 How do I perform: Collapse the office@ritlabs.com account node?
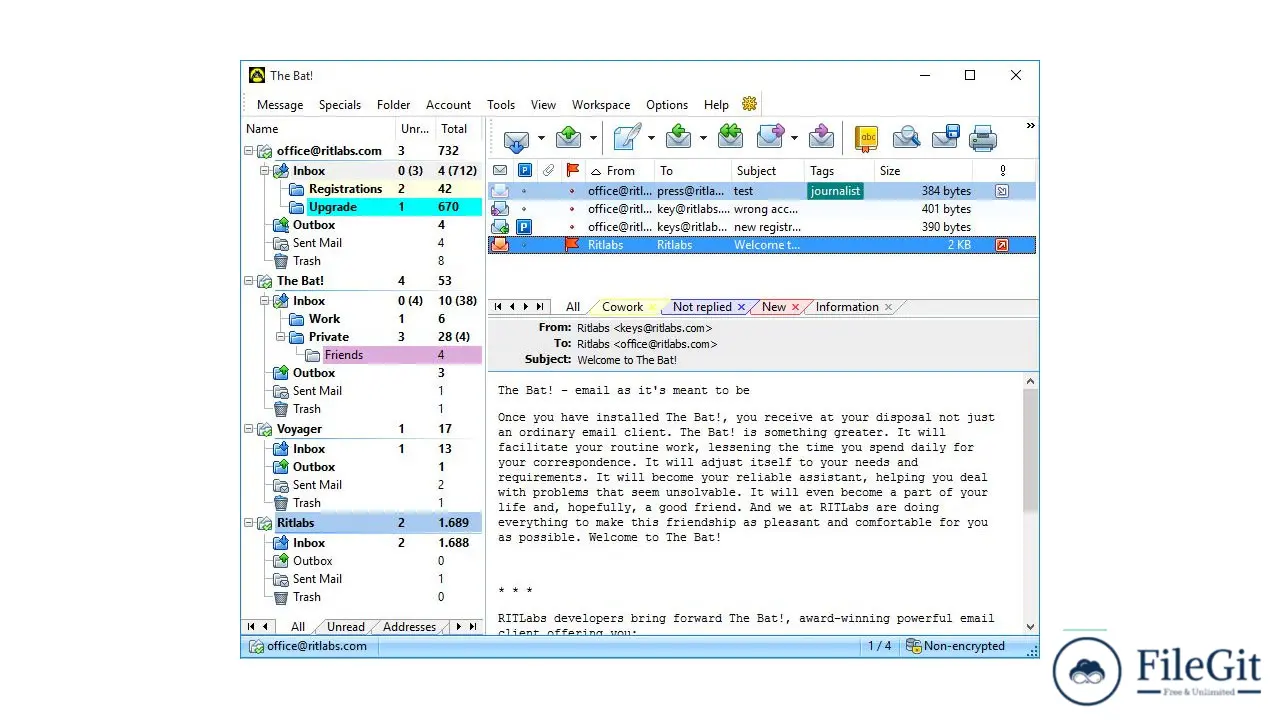click(x=249, y=151)
